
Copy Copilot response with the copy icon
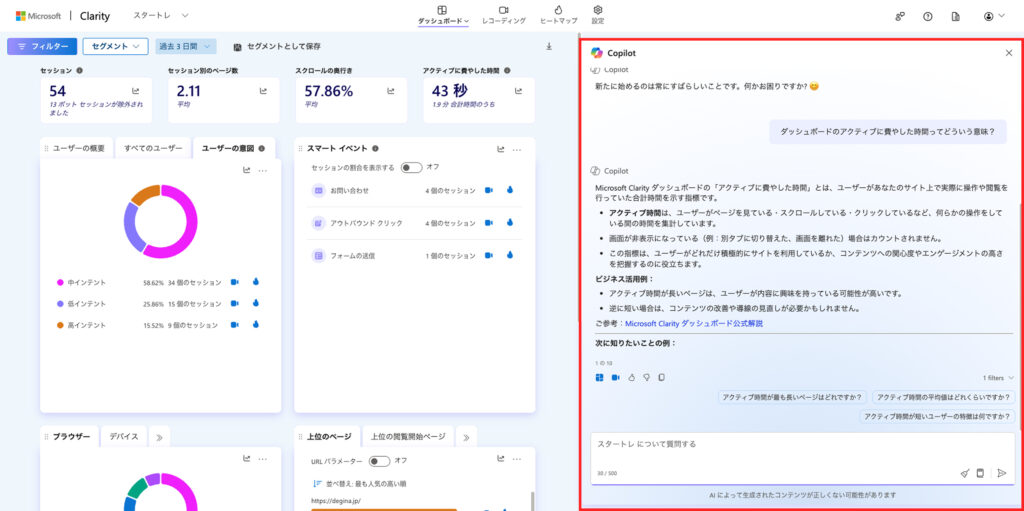pyautogui.click(x=661, y=377)
